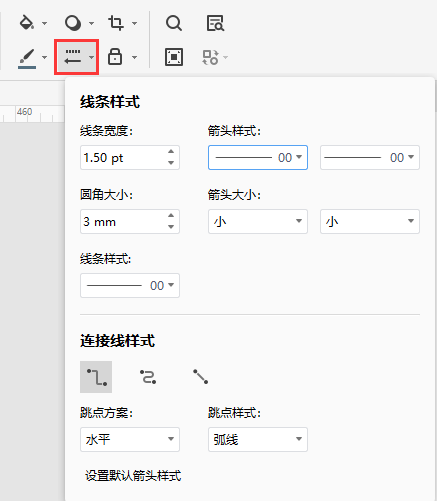This screenshot has height=501, width=437.
Task: Click the lock icon in the toolbar
Action: 115,57
